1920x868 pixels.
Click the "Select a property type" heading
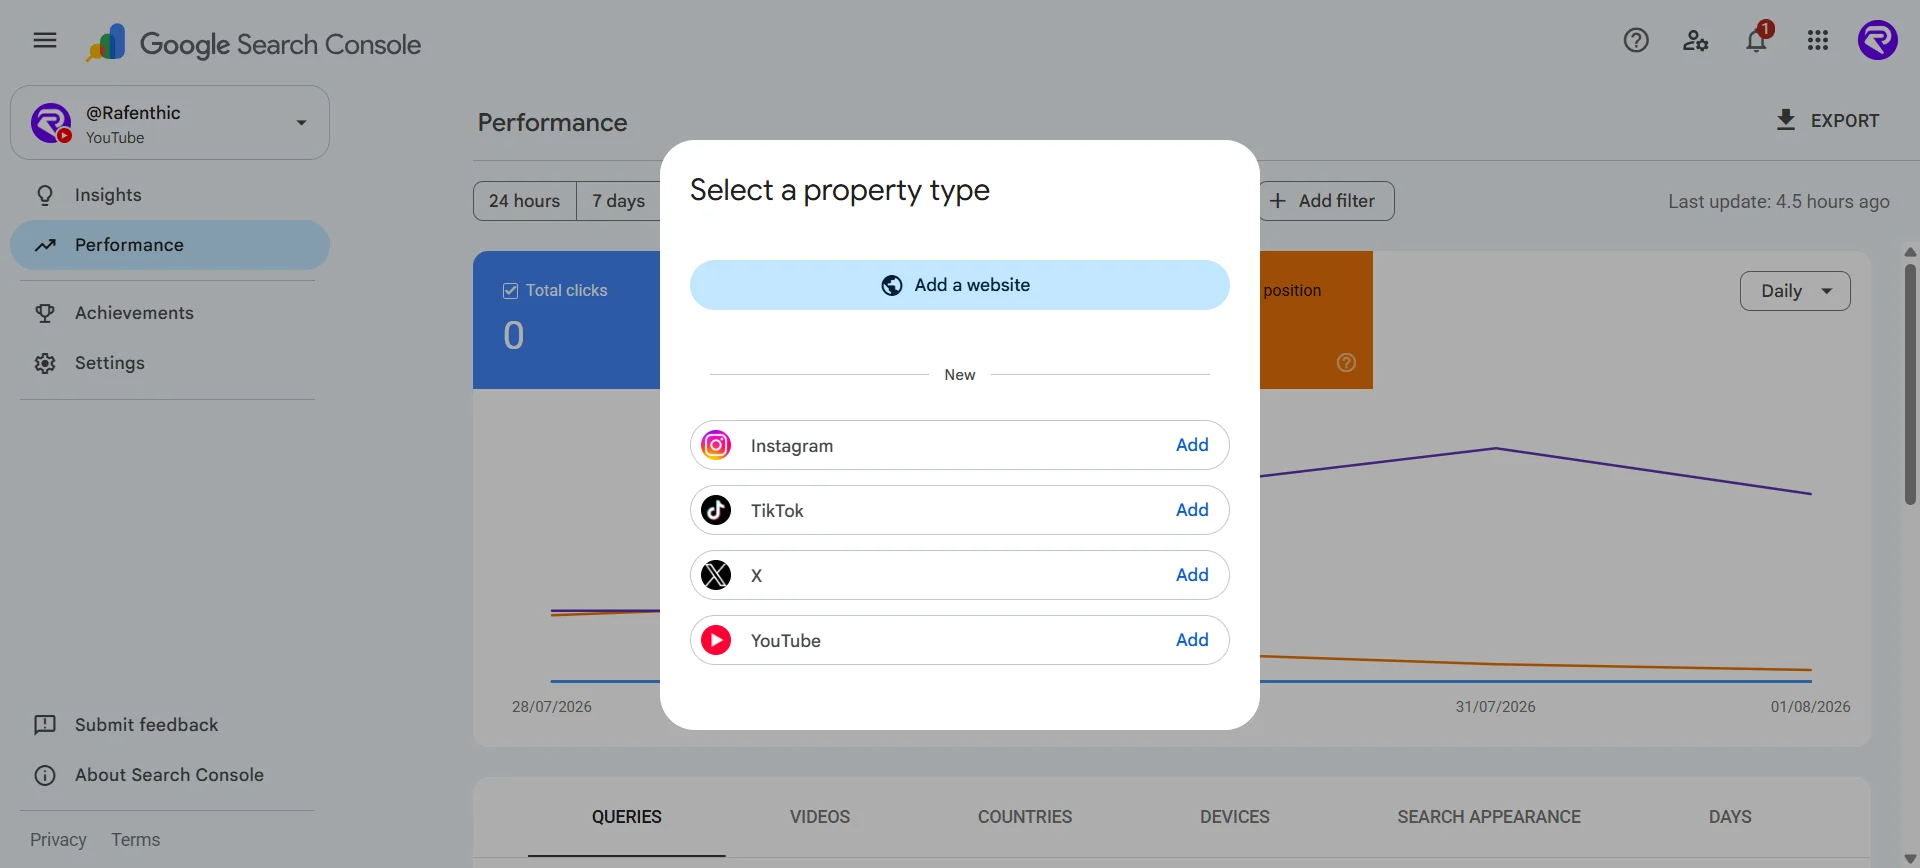click(x=840, y=190)
